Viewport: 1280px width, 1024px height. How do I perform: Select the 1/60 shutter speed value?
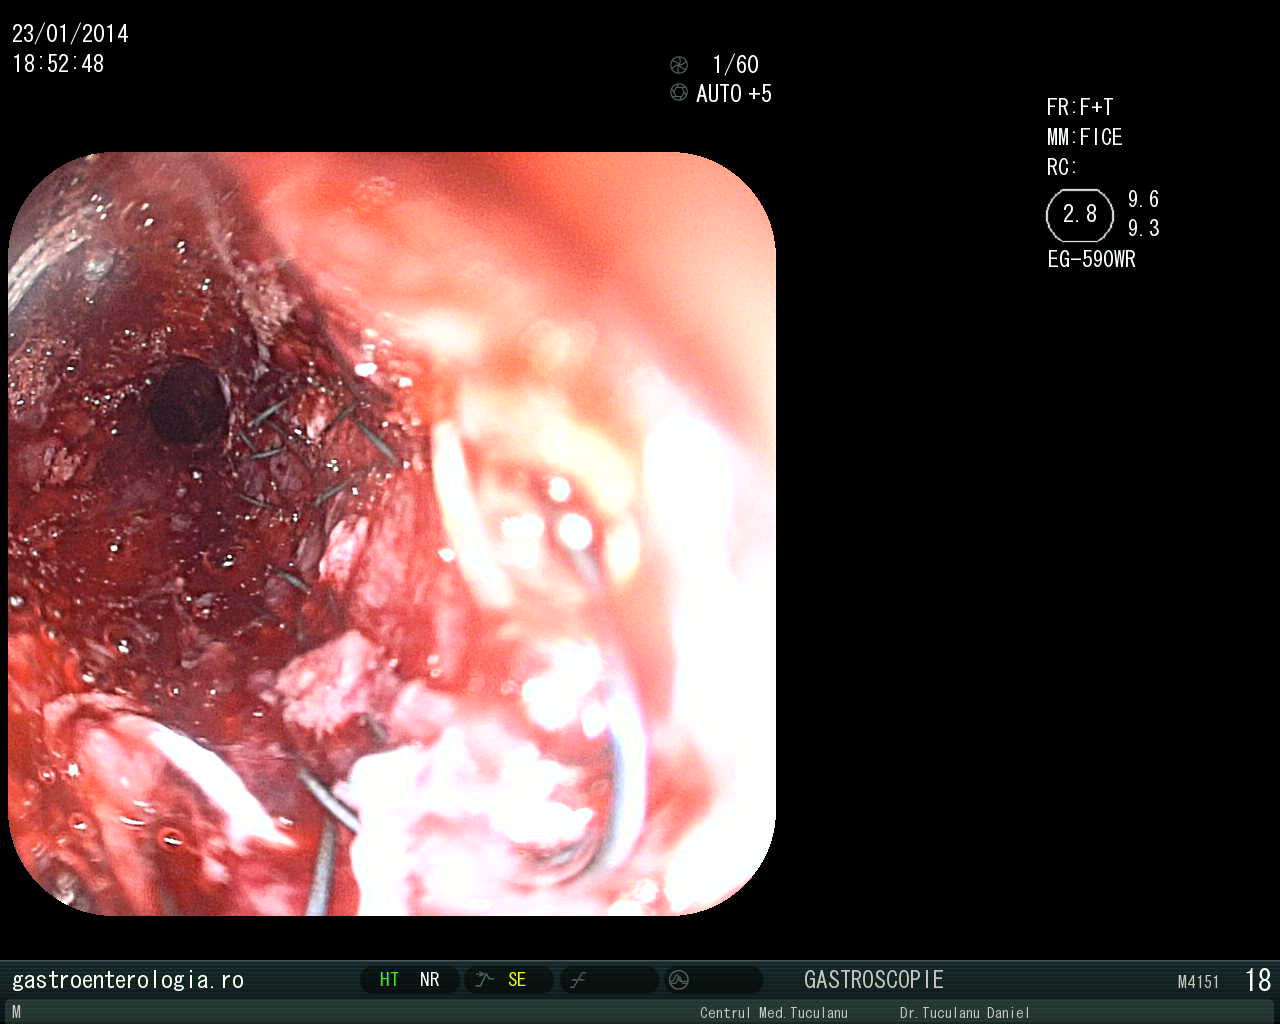click(735, 65)
